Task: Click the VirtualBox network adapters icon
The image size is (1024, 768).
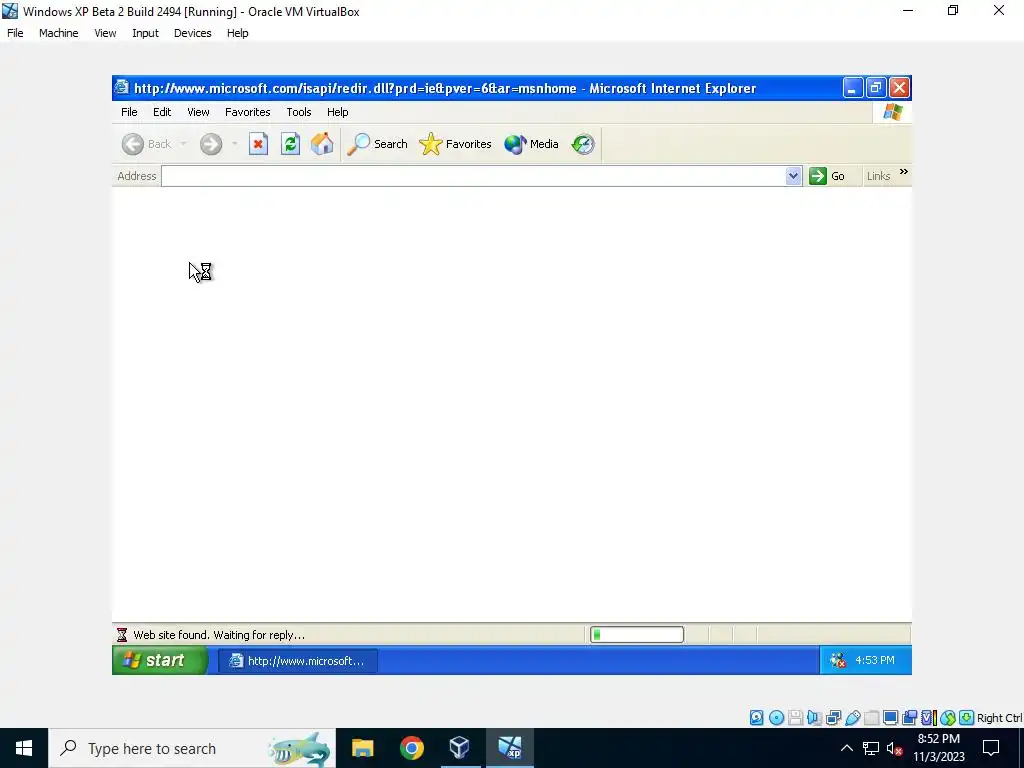Action: pyautogui.click(x=833, y=718)
